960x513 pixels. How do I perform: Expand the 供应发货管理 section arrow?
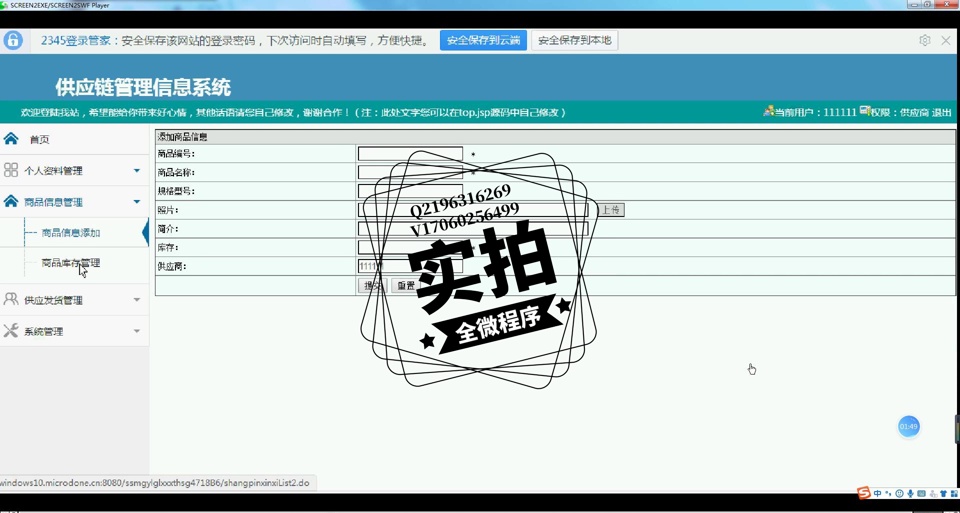pos(137,300)
